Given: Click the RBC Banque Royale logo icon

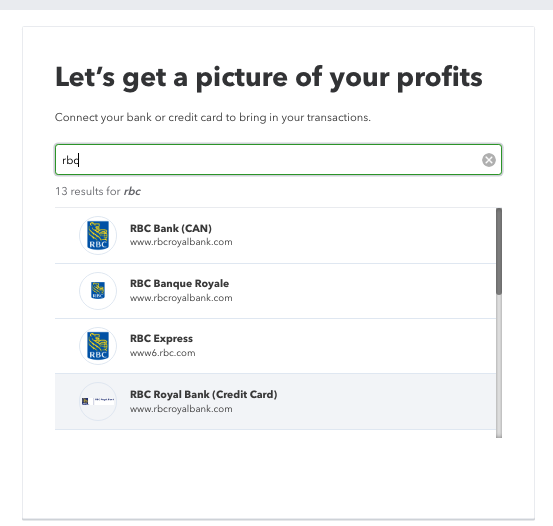Looking at the screenshot, I should (x=98, y=291).
